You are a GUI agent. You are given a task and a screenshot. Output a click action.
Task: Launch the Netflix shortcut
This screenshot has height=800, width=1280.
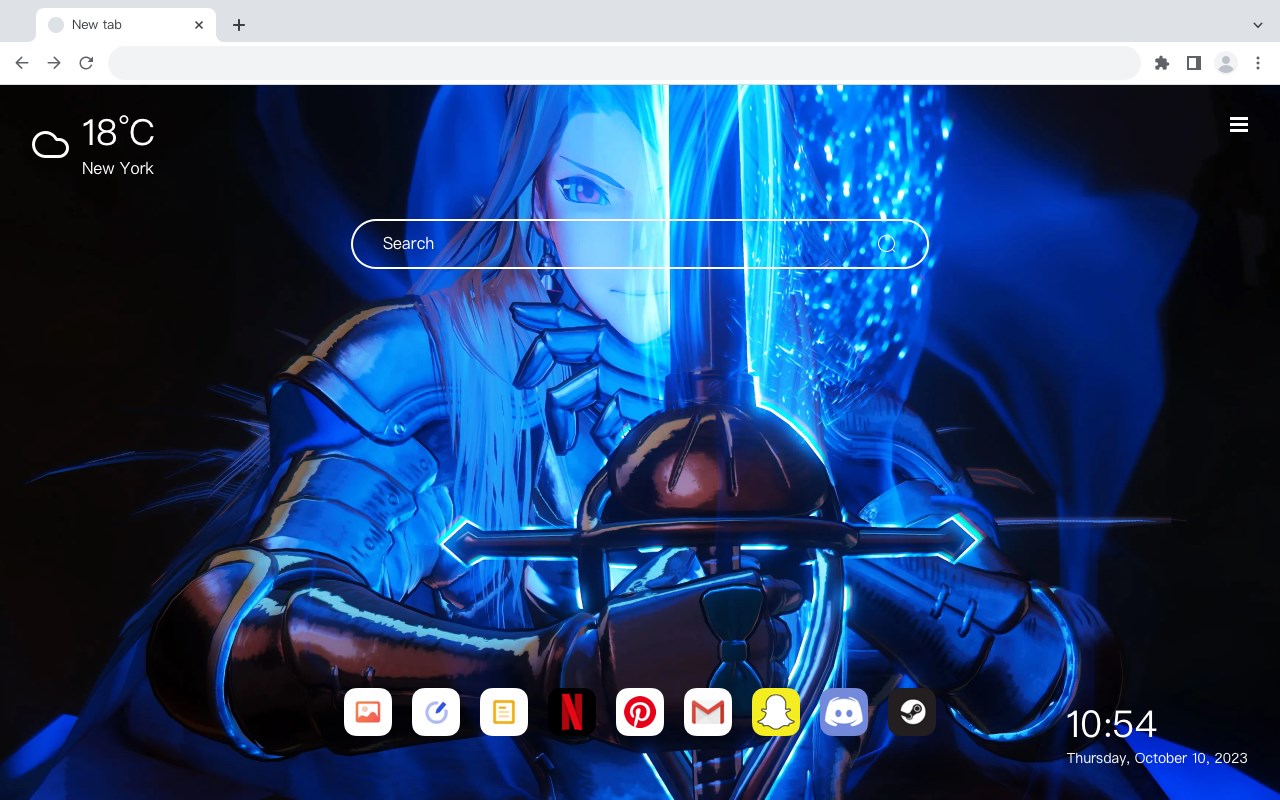(x=572, y=712)
